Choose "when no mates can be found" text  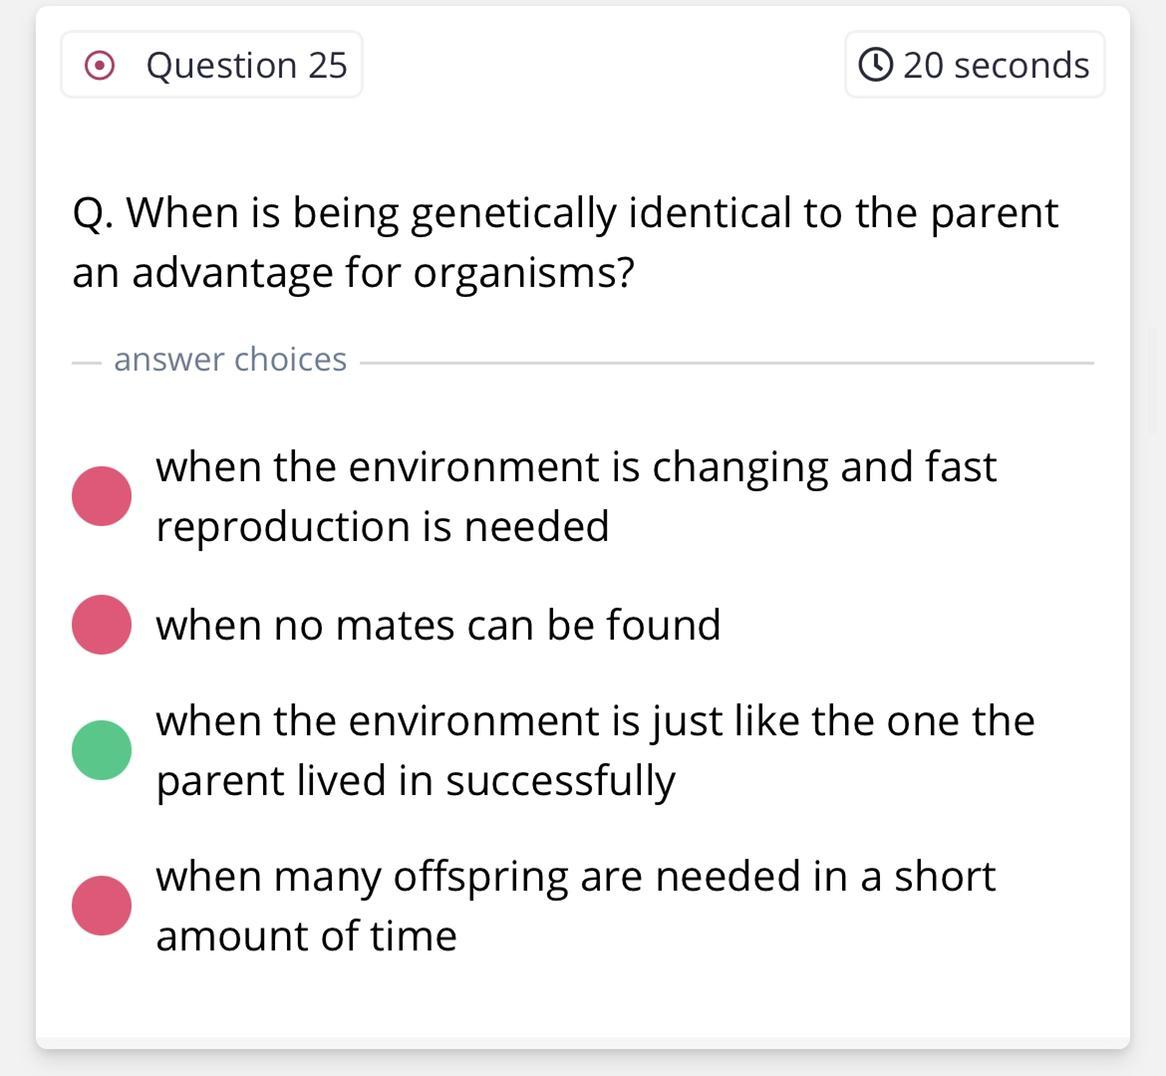pyautogui.click(x=438, y=625)
